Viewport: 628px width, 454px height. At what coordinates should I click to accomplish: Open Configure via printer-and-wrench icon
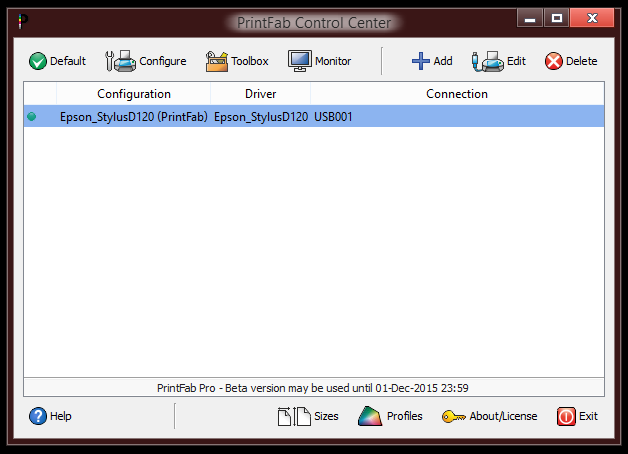pos(121,61)
